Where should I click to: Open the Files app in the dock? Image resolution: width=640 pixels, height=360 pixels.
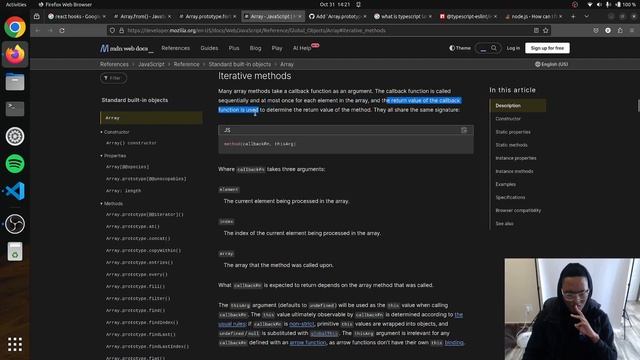click(15, 82)
